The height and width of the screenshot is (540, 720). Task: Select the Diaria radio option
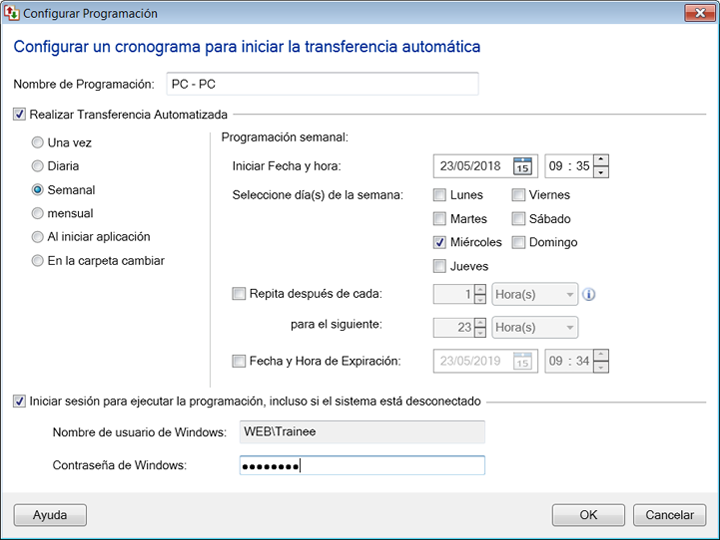coord(38,166)
